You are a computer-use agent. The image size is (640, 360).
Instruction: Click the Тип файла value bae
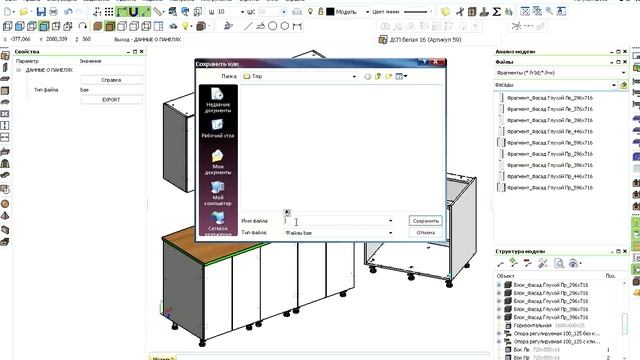[84, 90]
